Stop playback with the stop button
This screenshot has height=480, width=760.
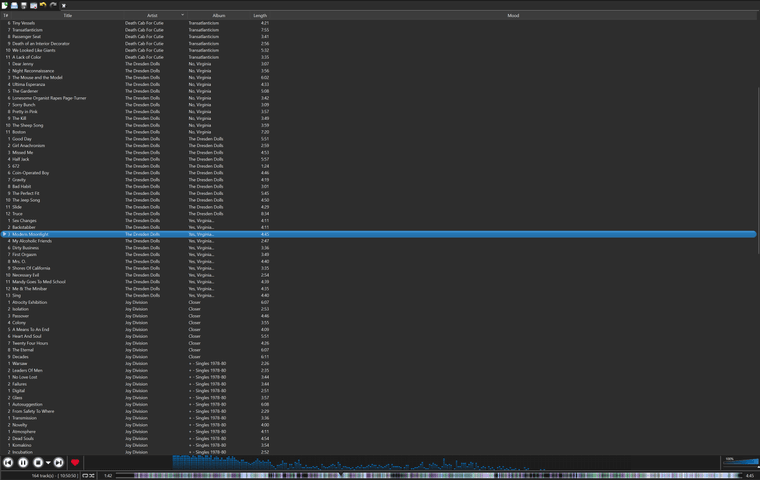click(x=38, y=463)
